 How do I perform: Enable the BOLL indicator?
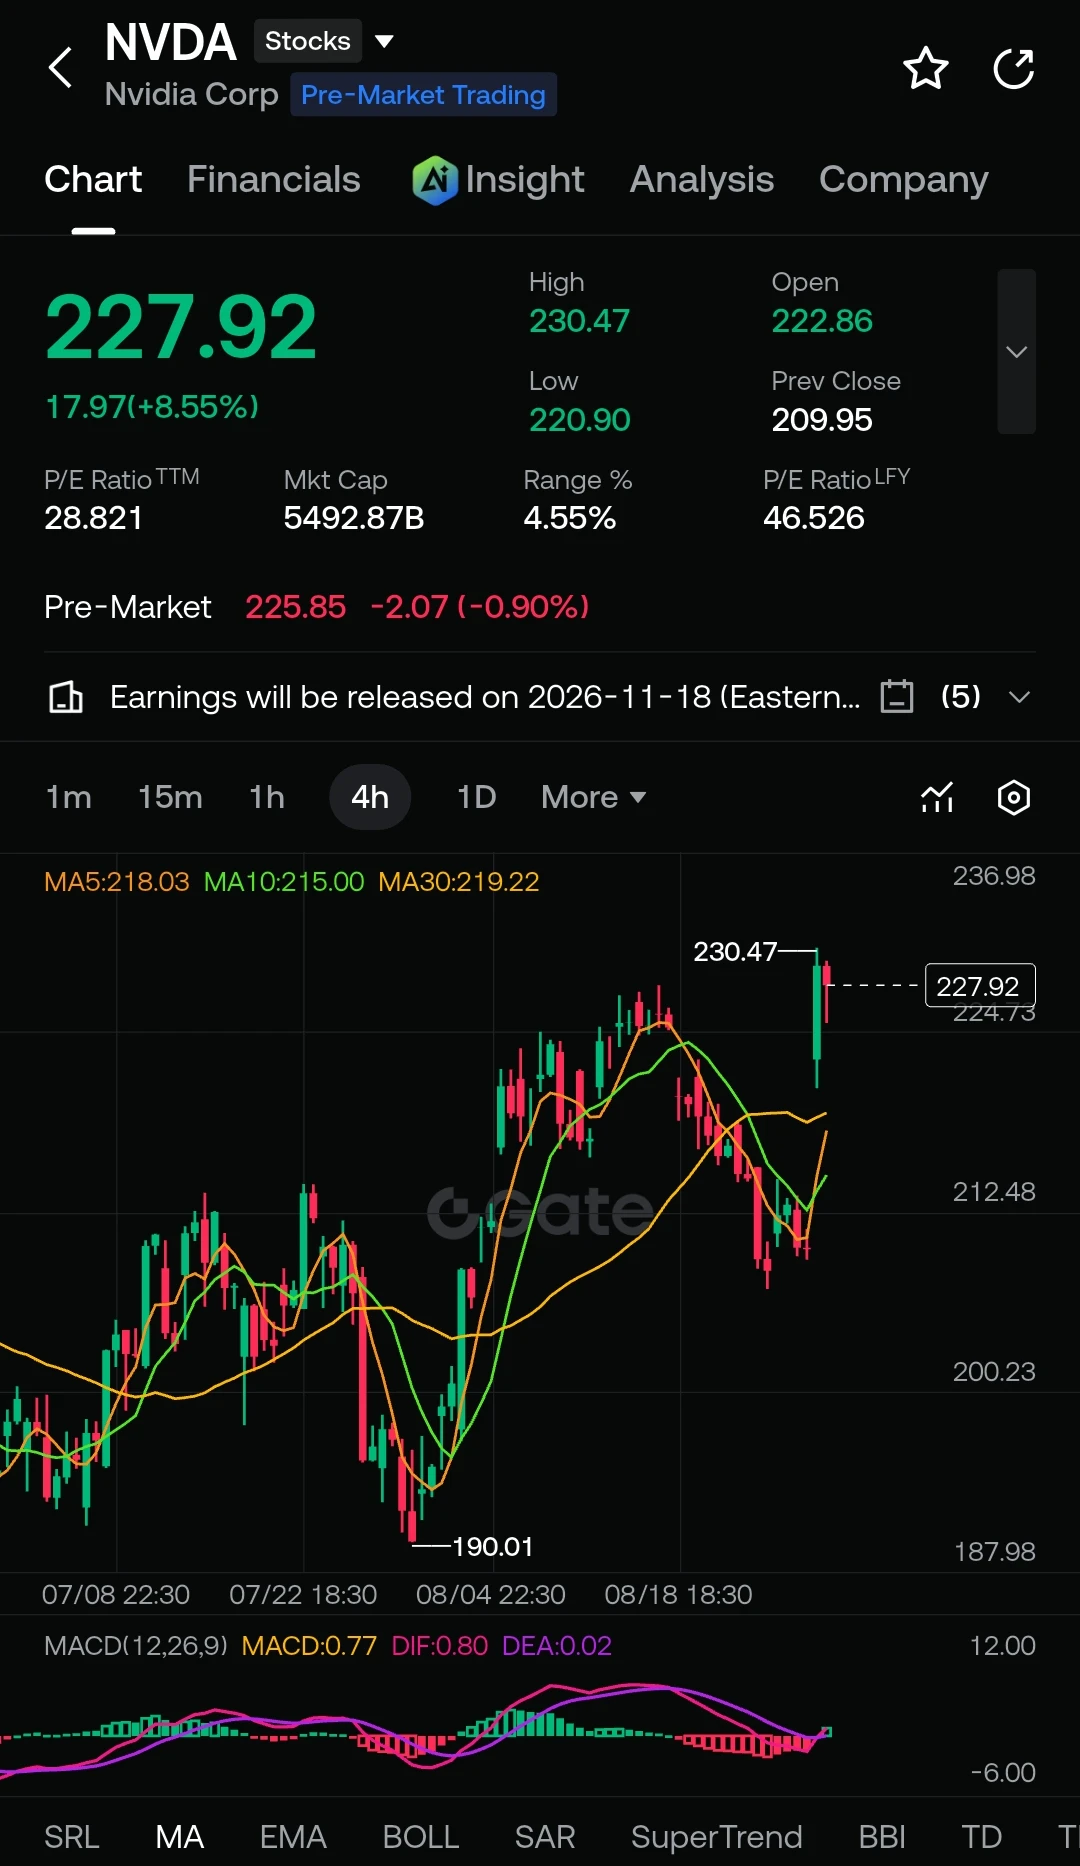tap(421, 1837)
